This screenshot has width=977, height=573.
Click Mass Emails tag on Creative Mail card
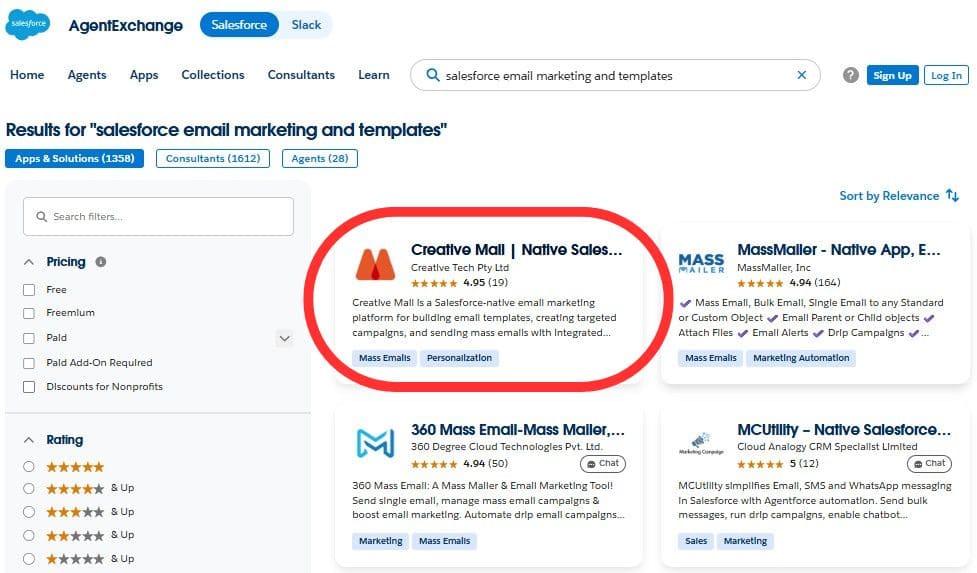click(385, 358)
